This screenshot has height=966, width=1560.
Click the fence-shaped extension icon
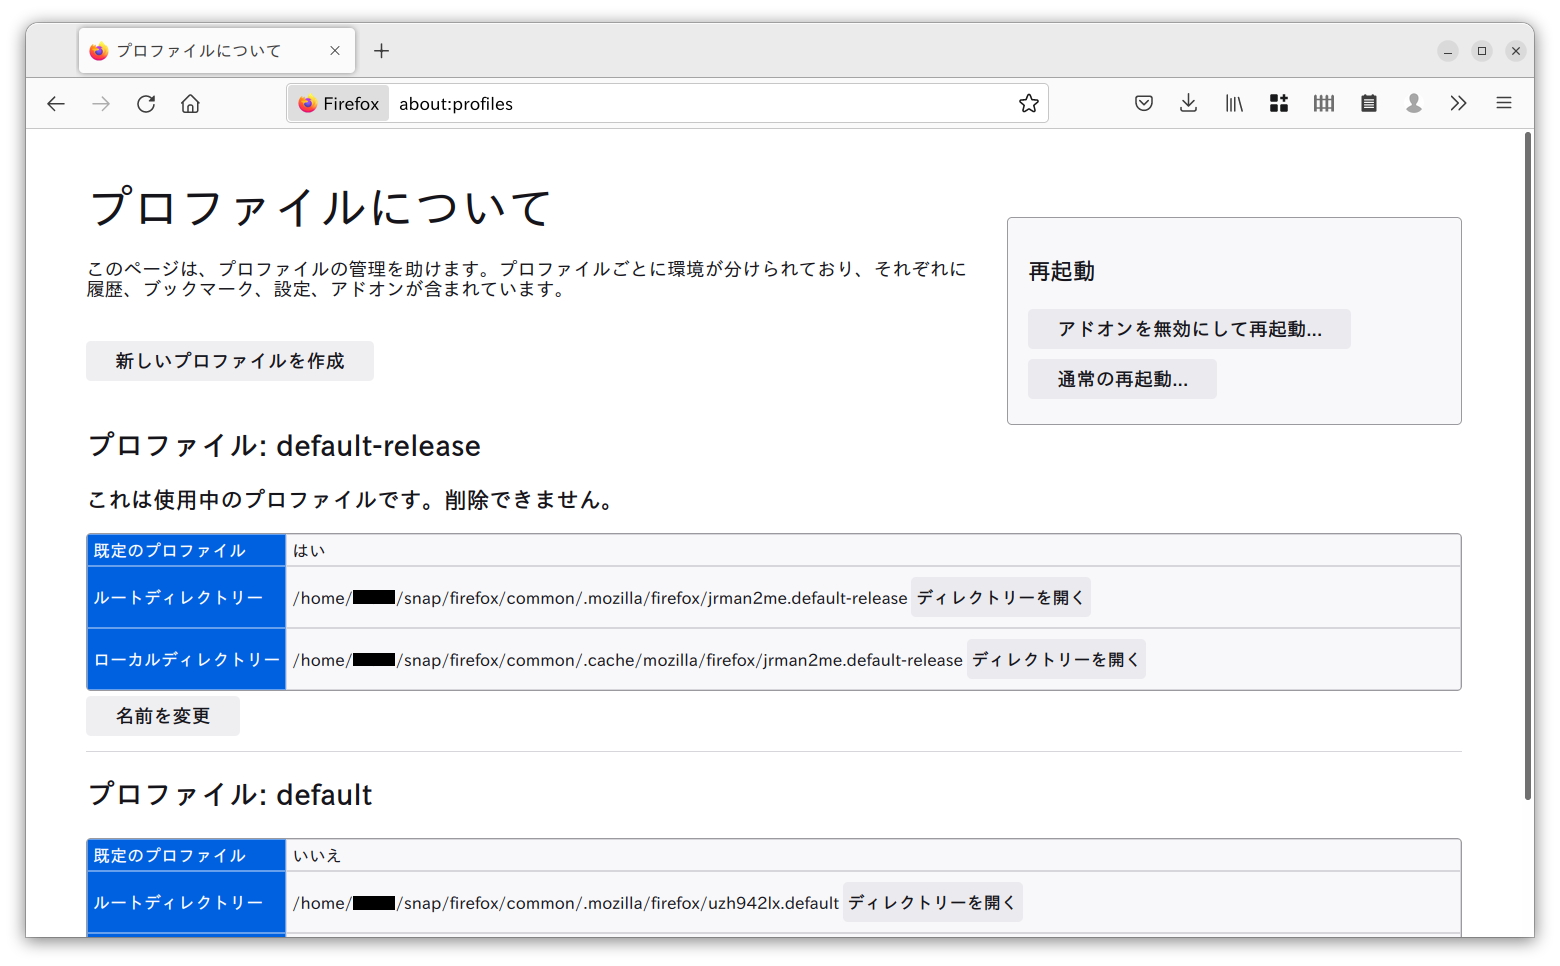click(1323, 103)
